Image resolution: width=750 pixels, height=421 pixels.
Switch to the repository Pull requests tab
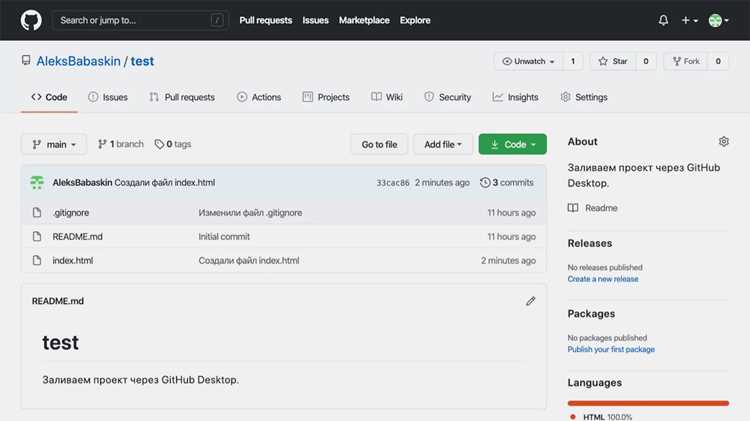pos(182,97)
